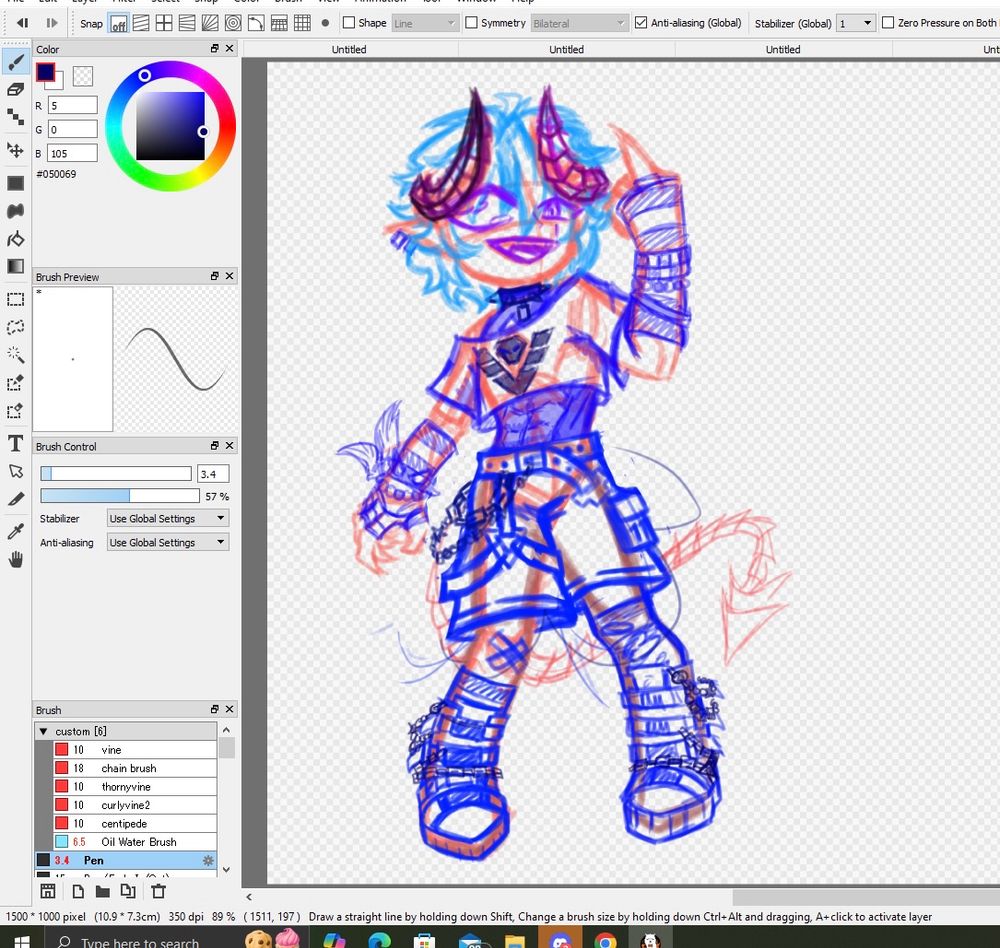Image resolution: width=1000 pixels, height=948 pixels.
Task: Select the Select Pen tool
Action: click(15, 383)
